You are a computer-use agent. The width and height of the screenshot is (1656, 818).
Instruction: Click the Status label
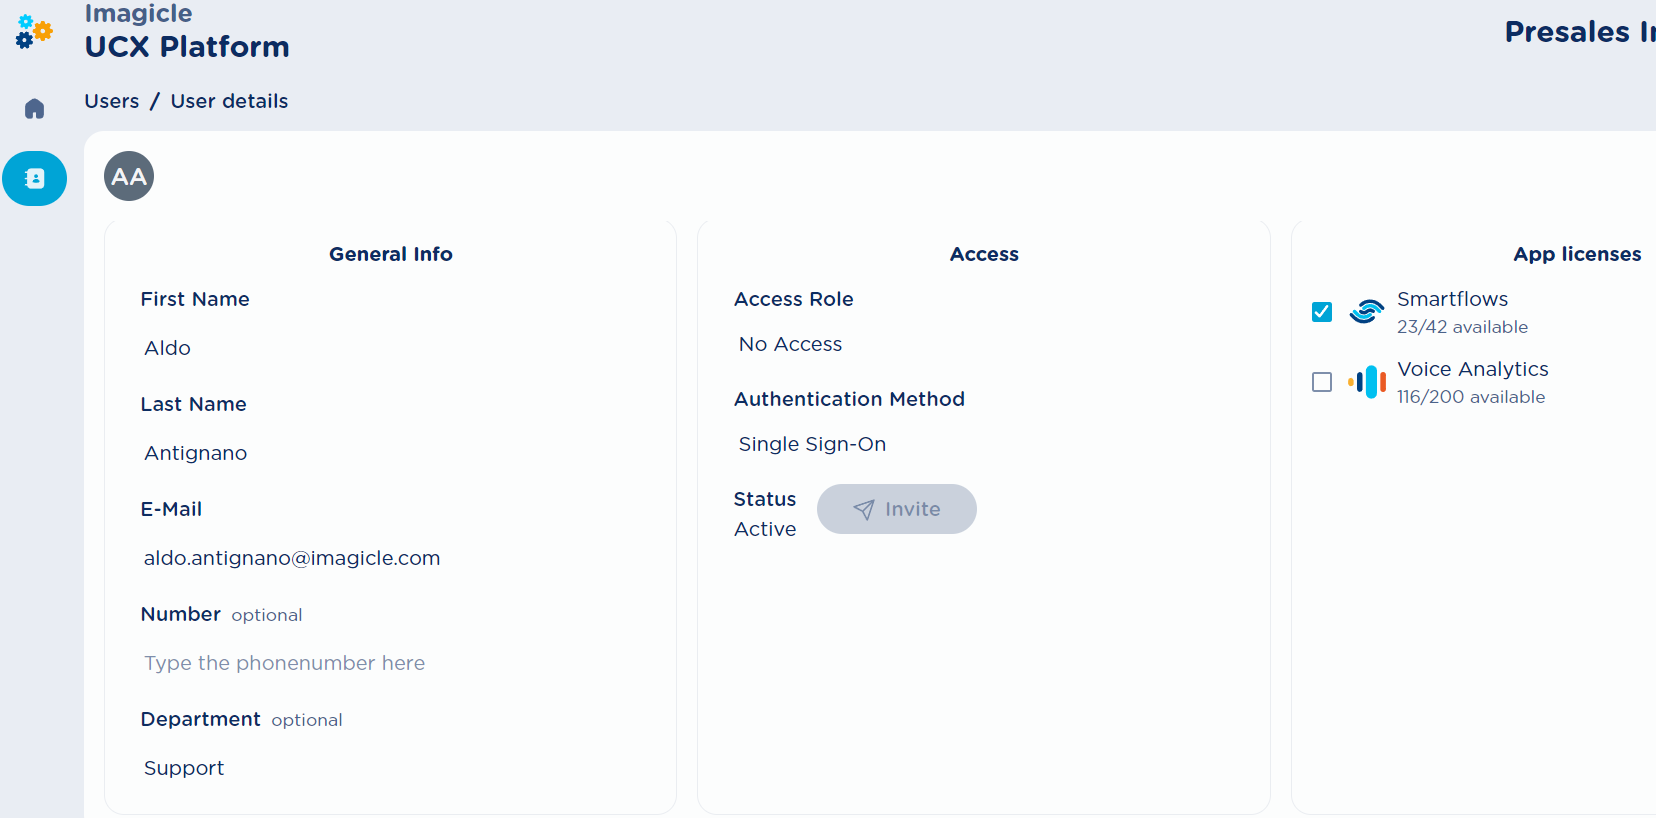point(765,499)
